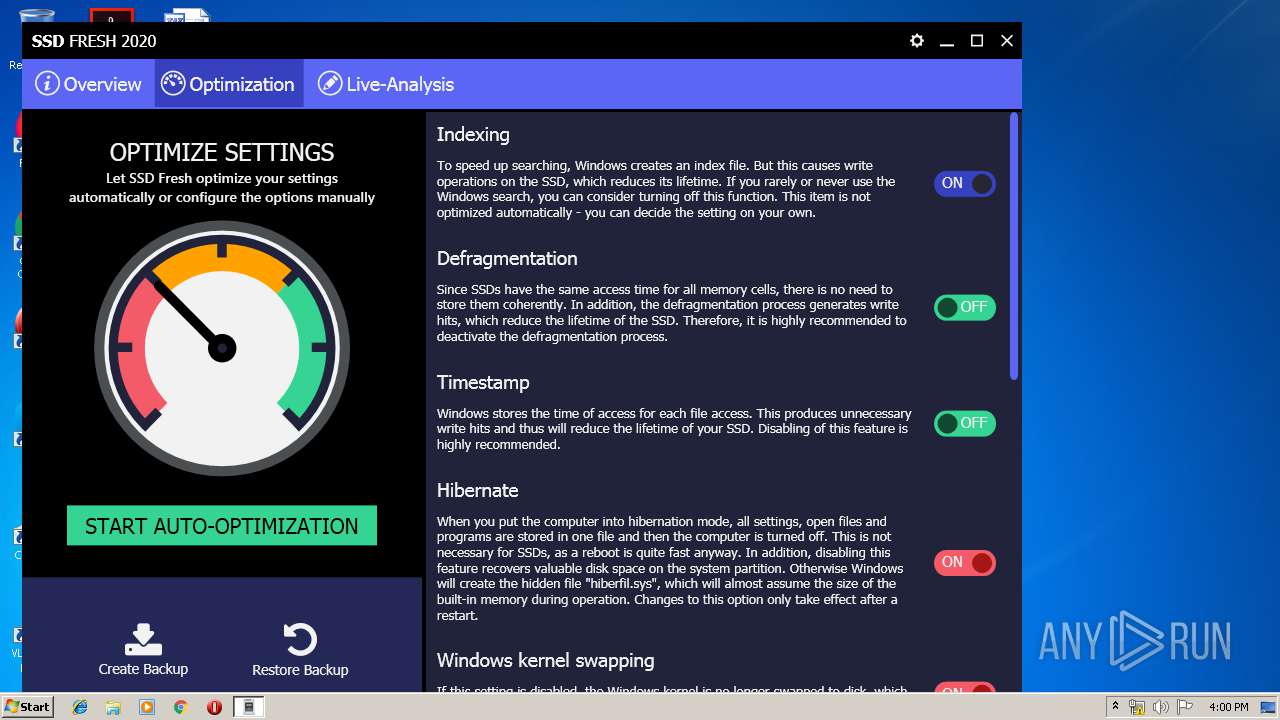Image resolution: width=1280 pixels, height=720 pixels.
Task: Maximize the SSD Fresh window
Action: pos(977,41)
